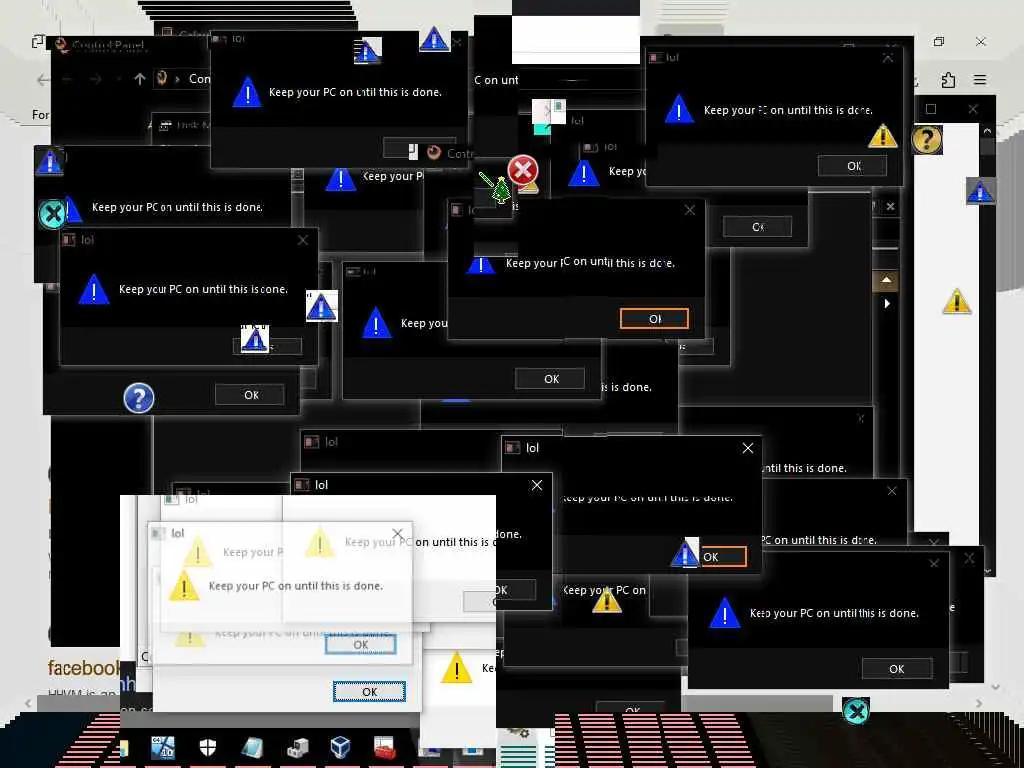Click lone yellow warning icon at far right
1024x768 pixels.
[x=957, y=302]
